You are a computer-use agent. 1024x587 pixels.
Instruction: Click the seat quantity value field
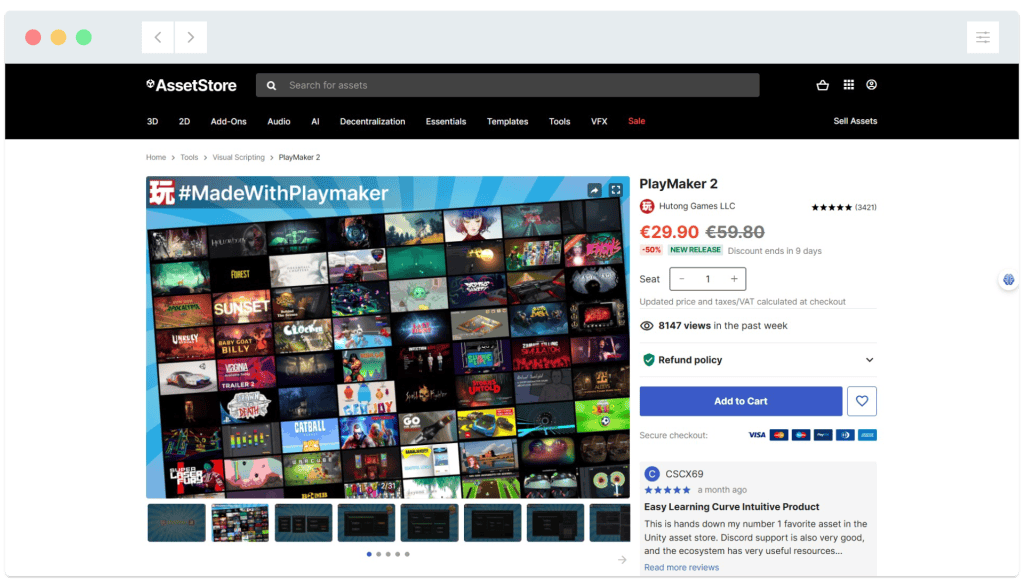coord(708,279)
